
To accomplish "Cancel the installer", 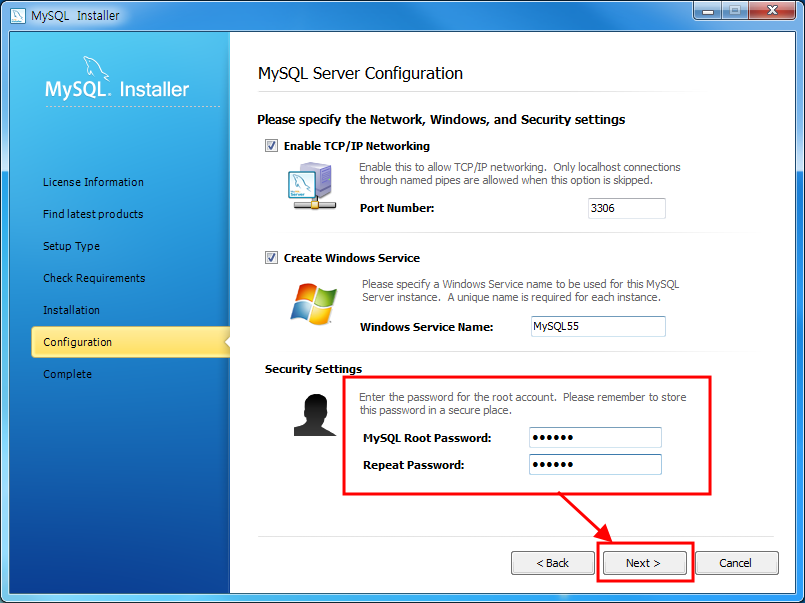I will click(x=737, y=563).
